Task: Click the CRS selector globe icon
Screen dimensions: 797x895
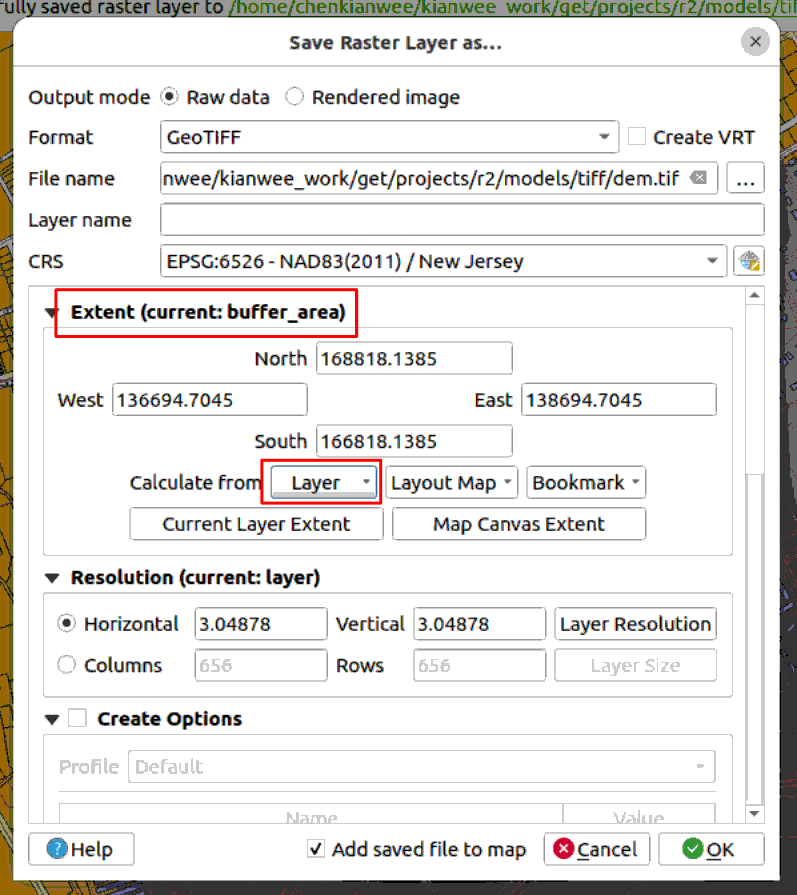Action: click(x=747, y=262)
